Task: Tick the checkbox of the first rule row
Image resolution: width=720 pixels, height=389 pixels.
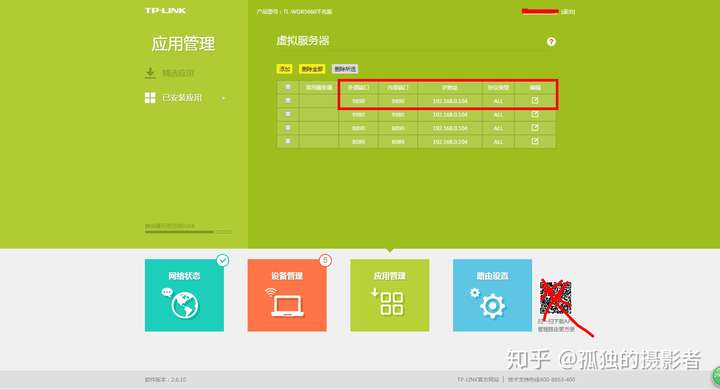Action: (x=288, y=101)
